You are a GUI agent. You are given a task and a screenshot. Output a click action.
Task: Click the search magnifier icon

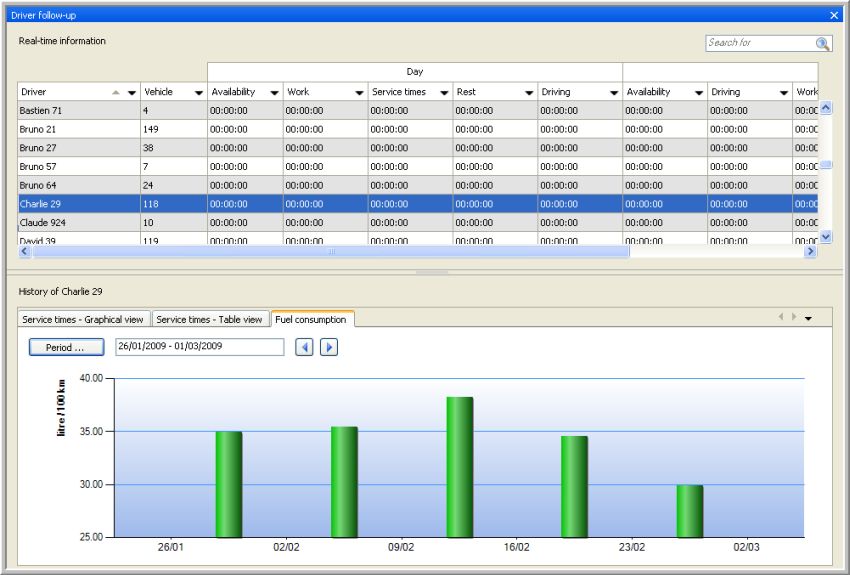click(822, 44)
